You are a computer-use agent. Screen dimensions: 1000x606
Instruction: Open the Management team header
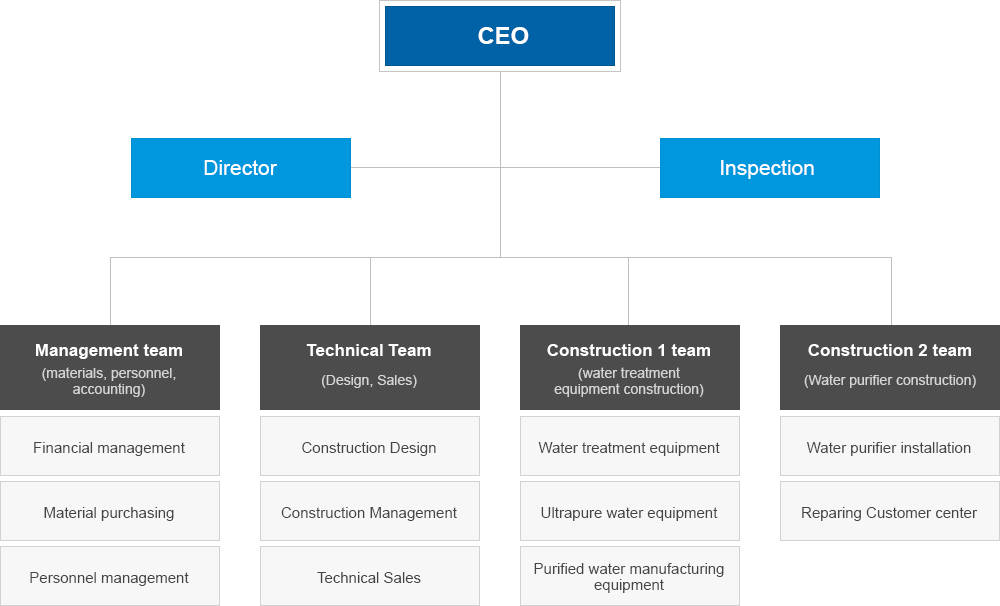coord(110,367)
